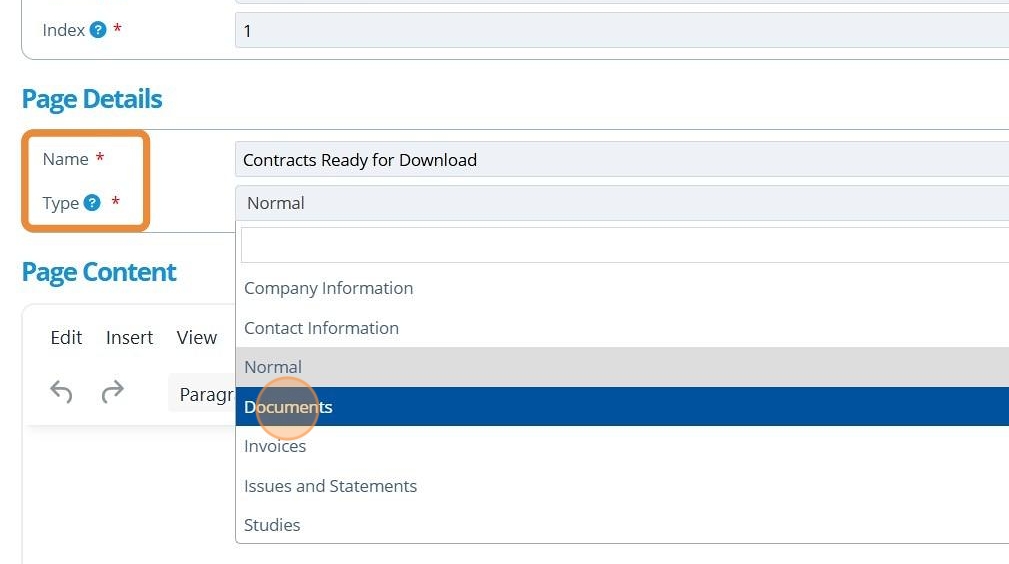The width and height of the screenshot is (1009, 564).
Task: Open the editor's Insert menu
Action: pos(129,338)
